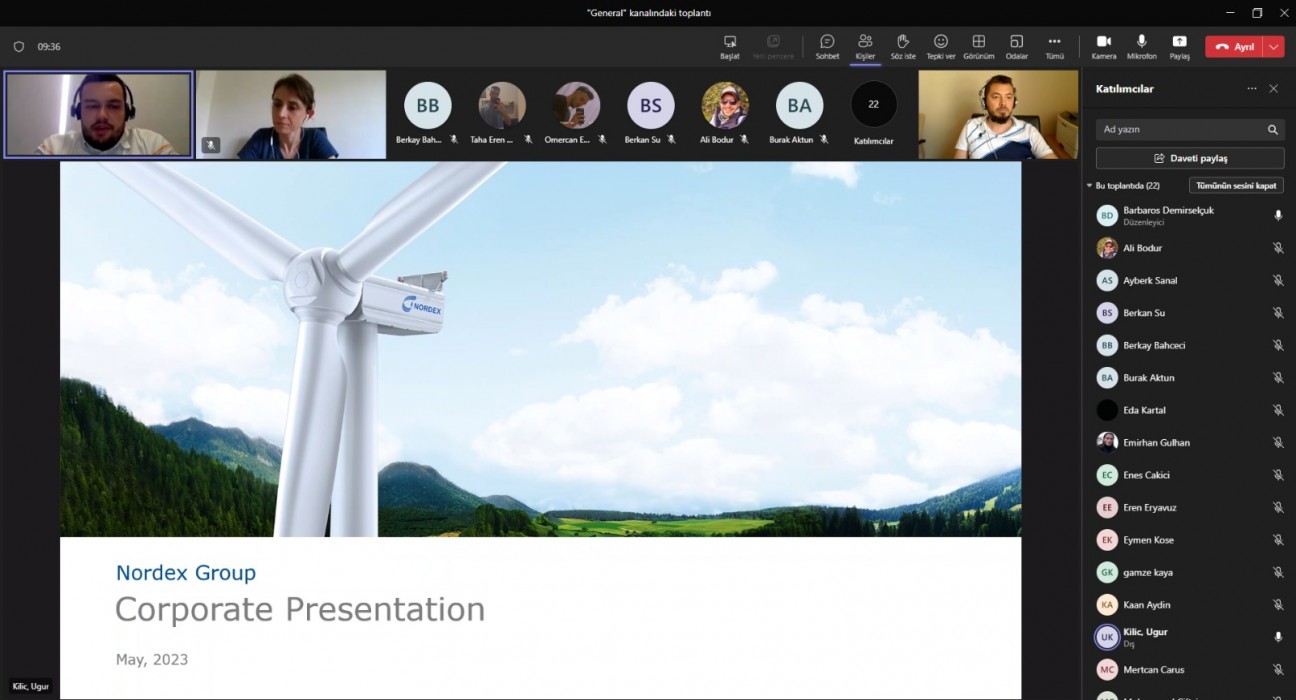Image resolution: width=1296 pixels, height=700 pixels.
Task: Click the 22 Katılımcılar overflow bubble
Action: pos(873,105)
